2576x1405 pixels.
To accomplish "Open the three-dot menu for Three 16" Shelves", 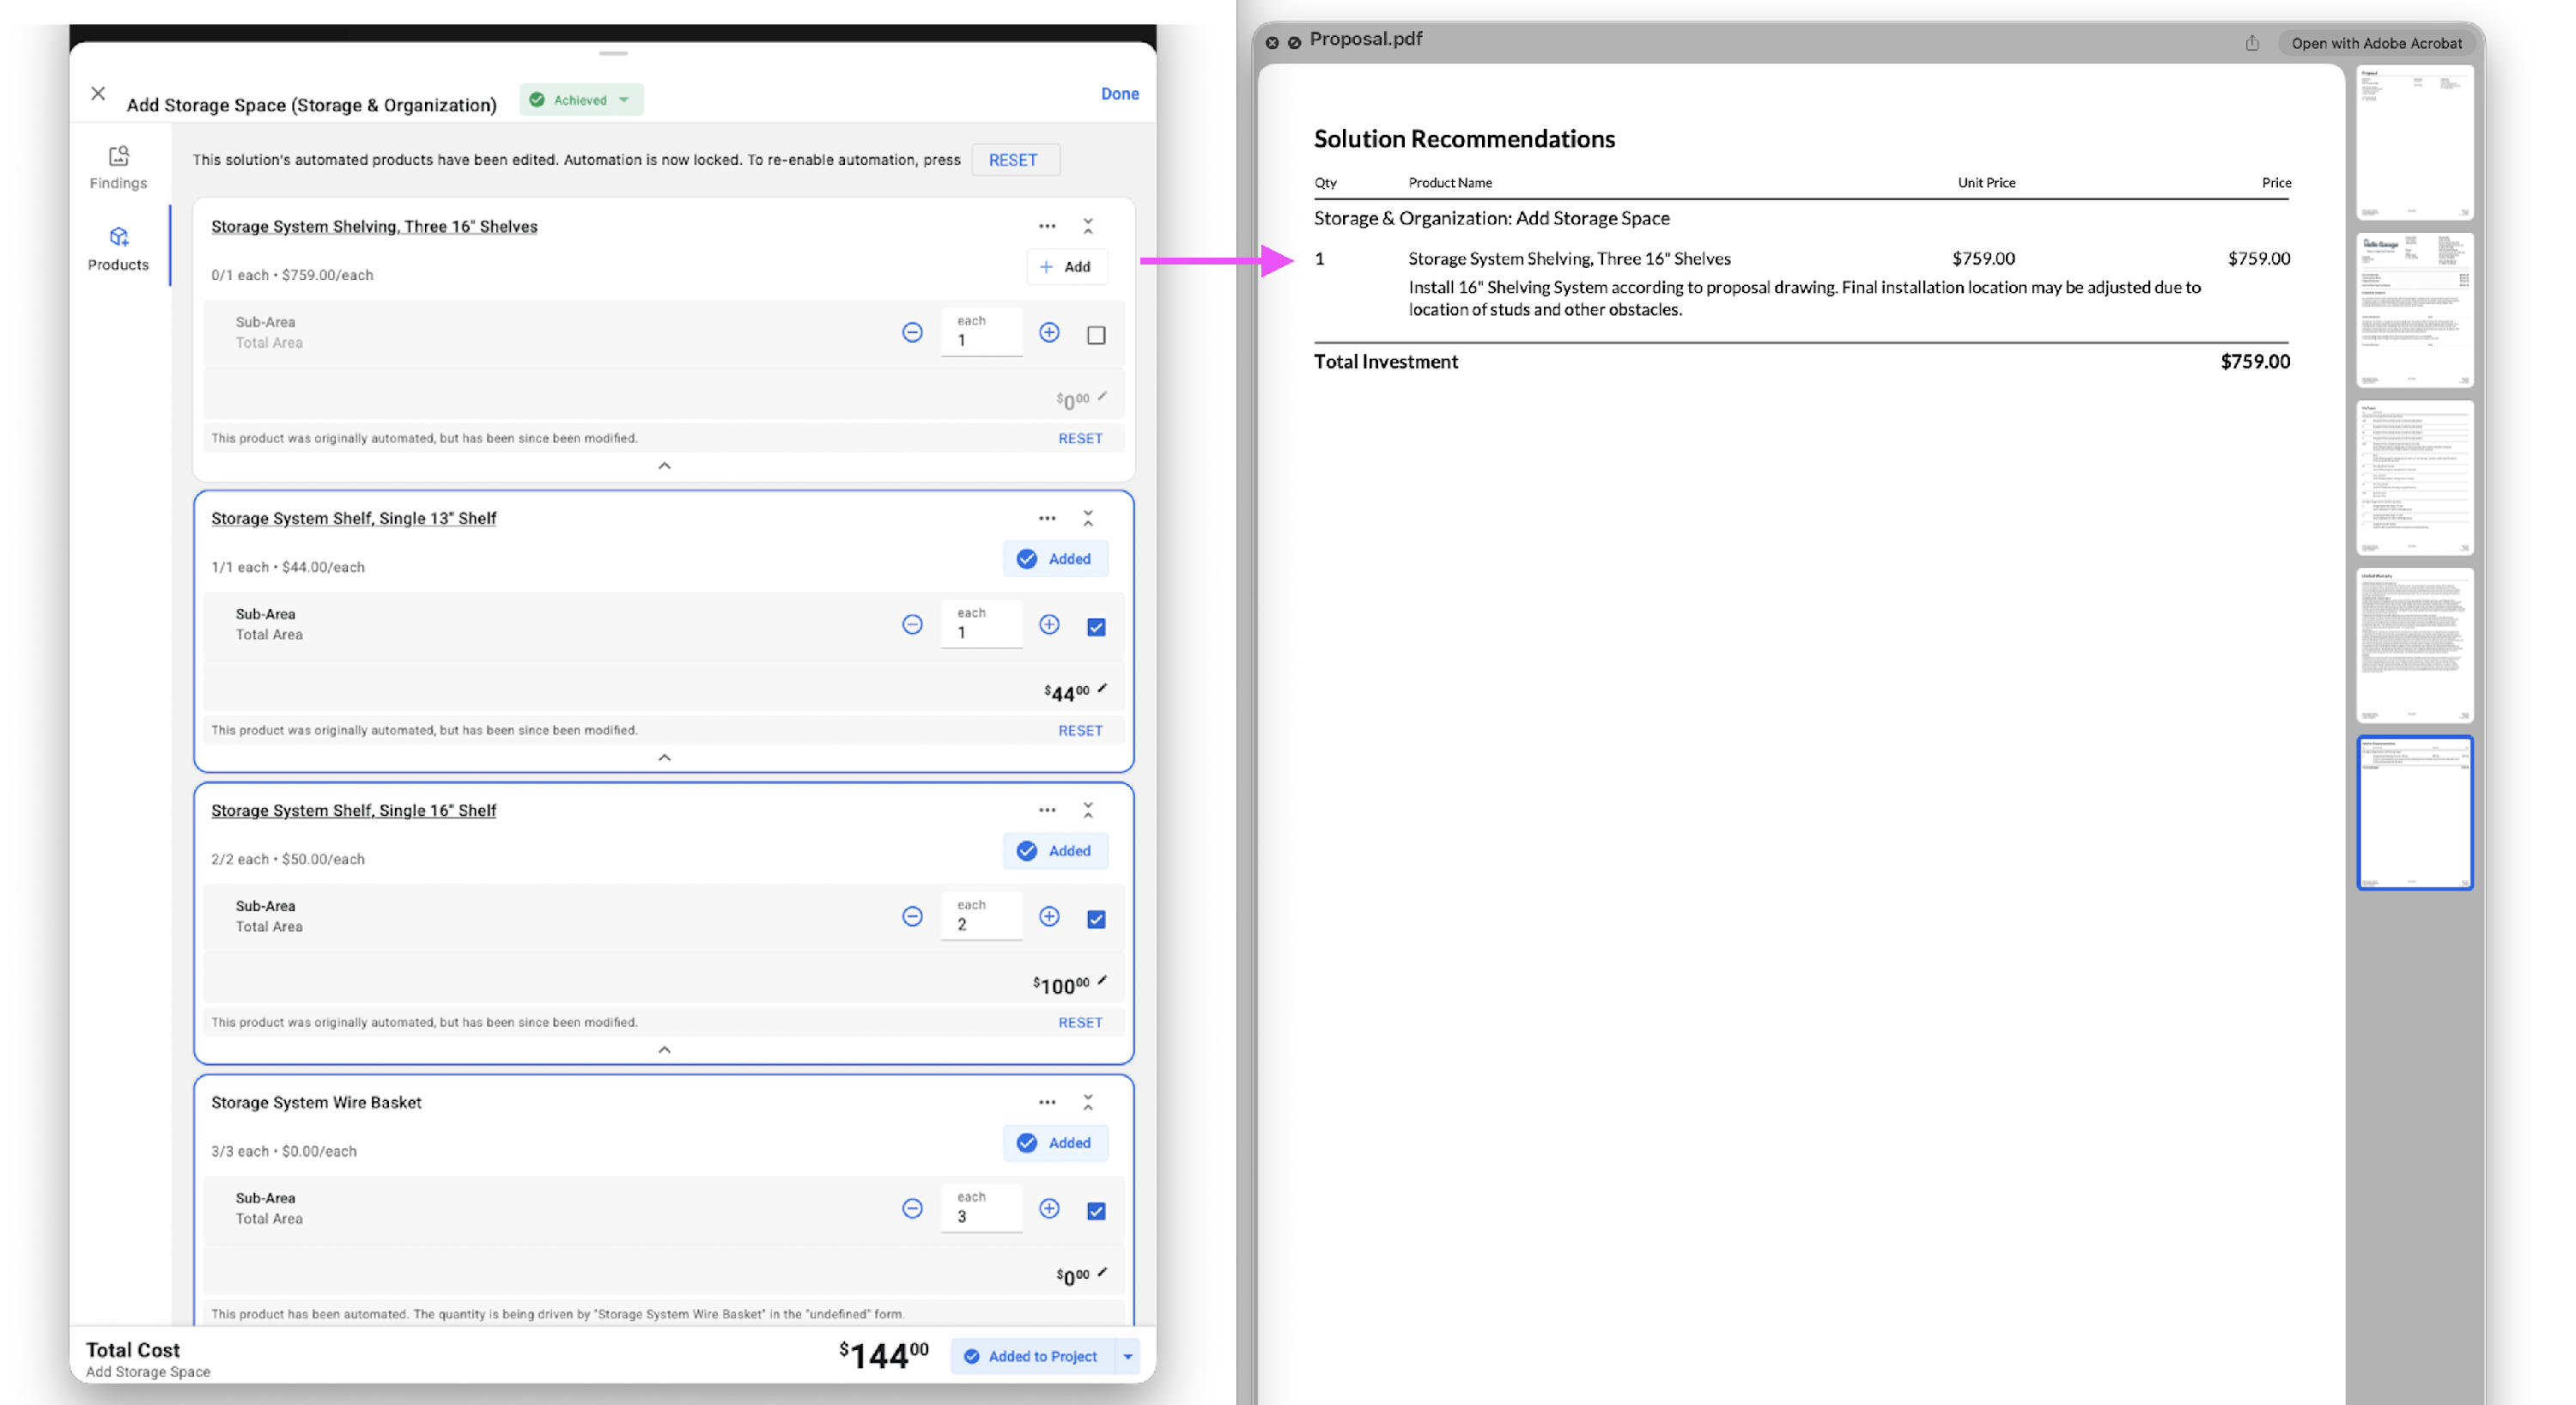I will (1046, 226).
